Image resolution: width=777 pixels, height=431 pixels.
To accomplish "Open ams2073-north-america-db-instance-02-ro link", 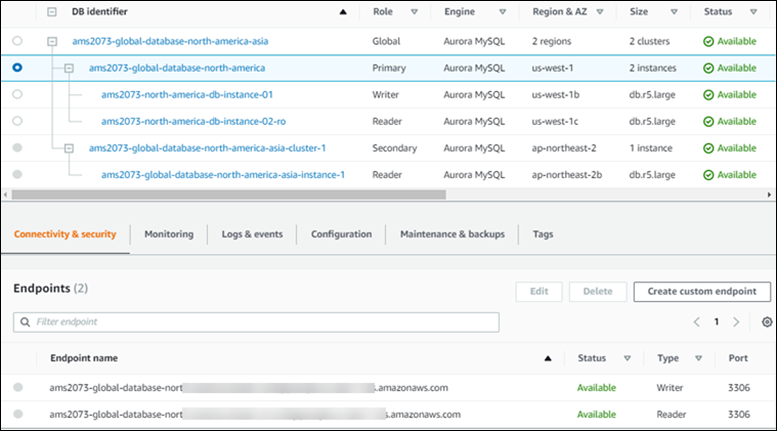I will (193, 122).
